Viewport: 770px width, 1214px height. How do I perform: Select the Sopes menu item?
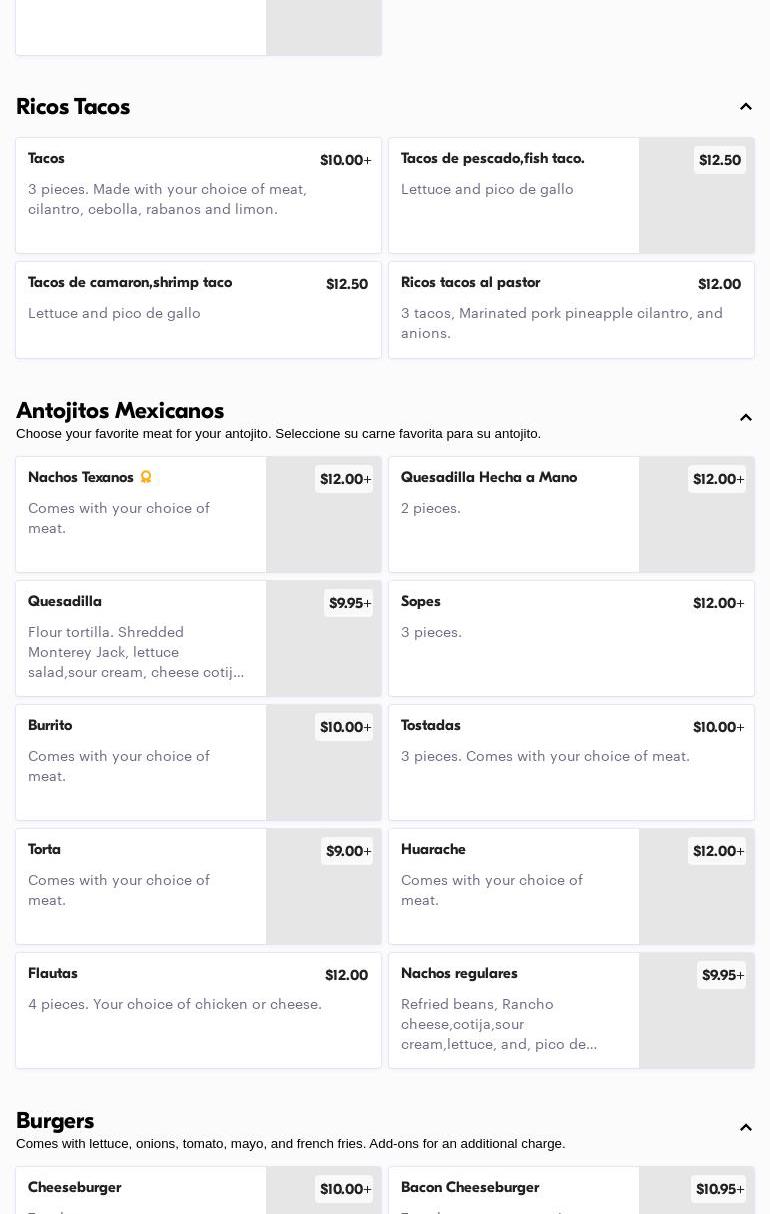[x=571, y=638]
